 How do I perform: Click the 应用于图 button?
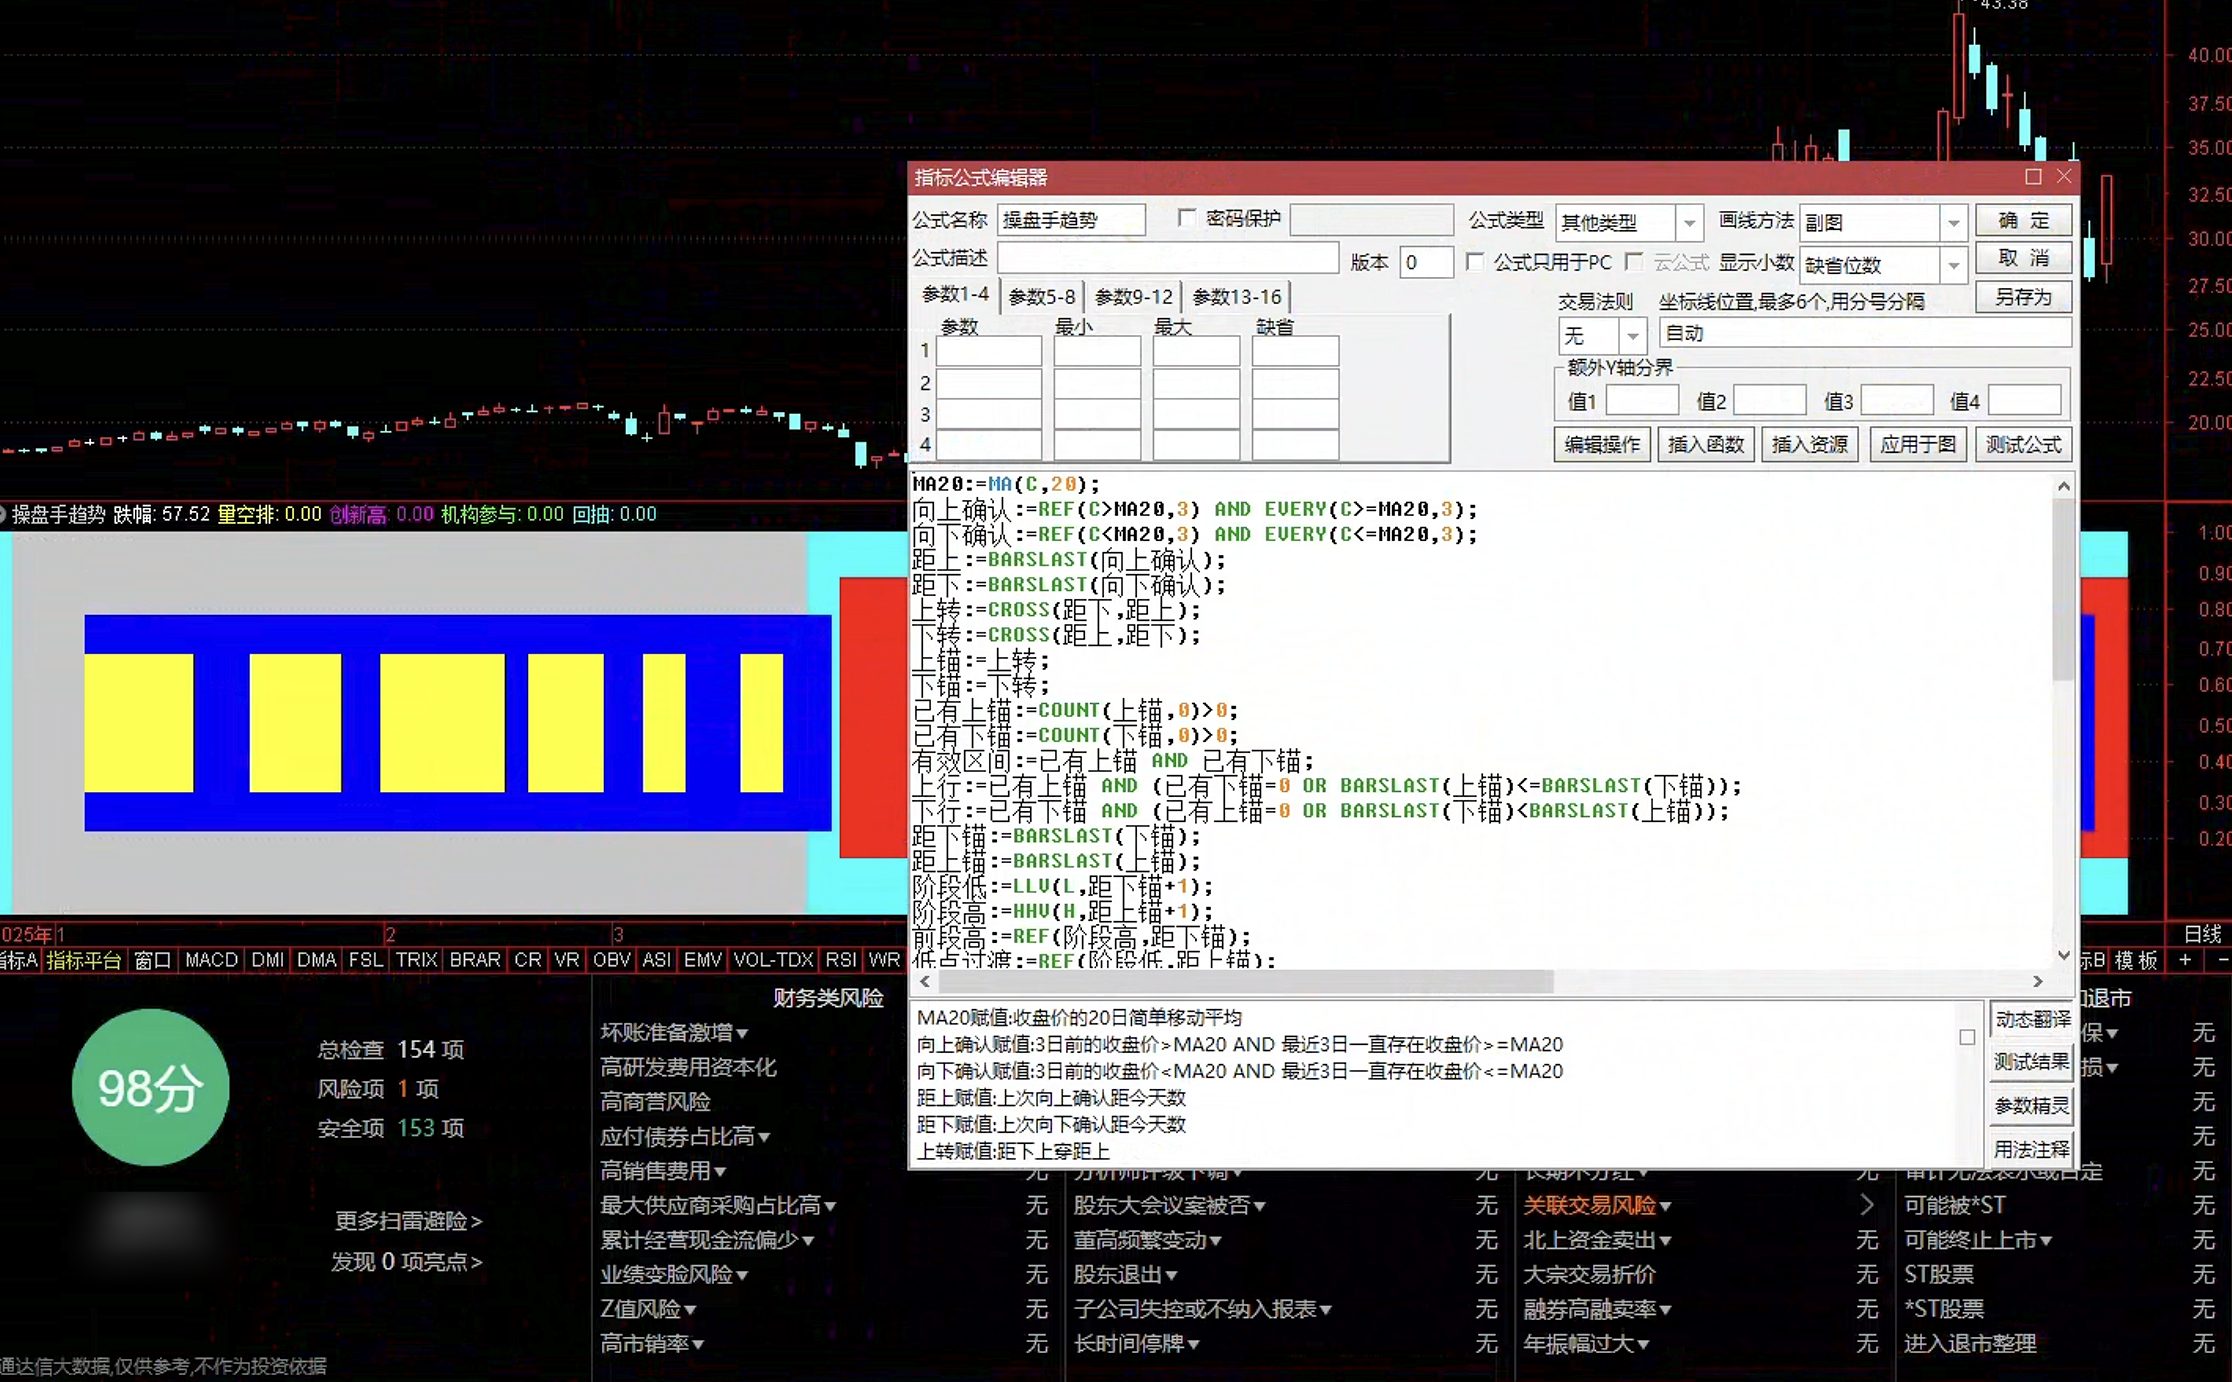[x=1918, y=444]
